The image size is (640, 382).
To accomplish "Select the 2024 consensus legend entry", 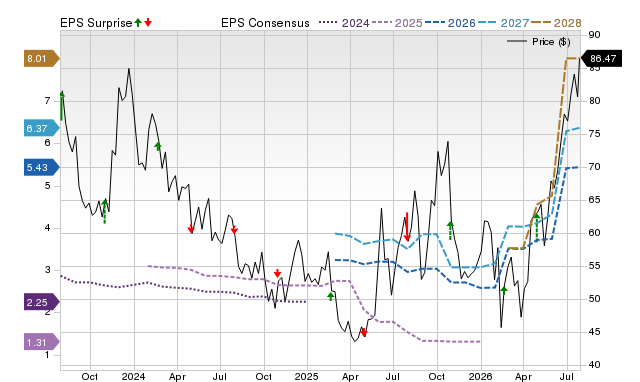I will pyautogui.click(x=344, y=23).
